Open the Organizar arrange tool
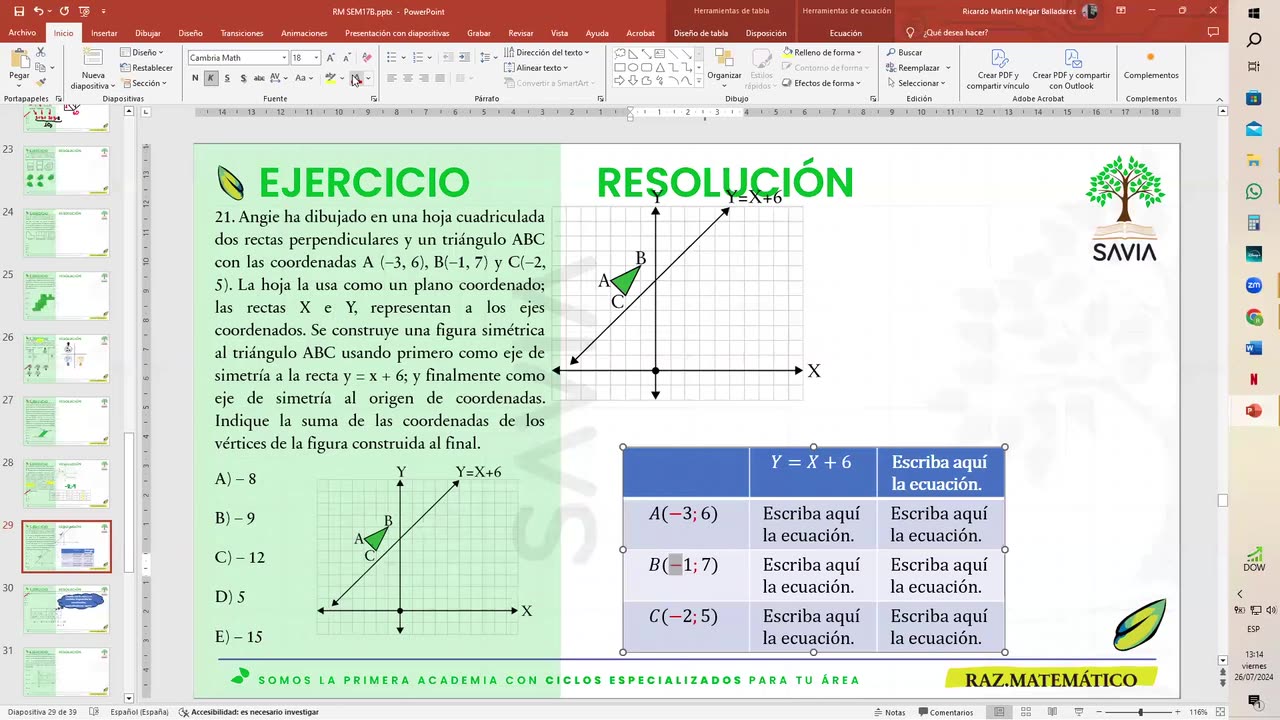The height and width of the screenshot is (720, 1280). pyautogui.click(x=724, y=66)
